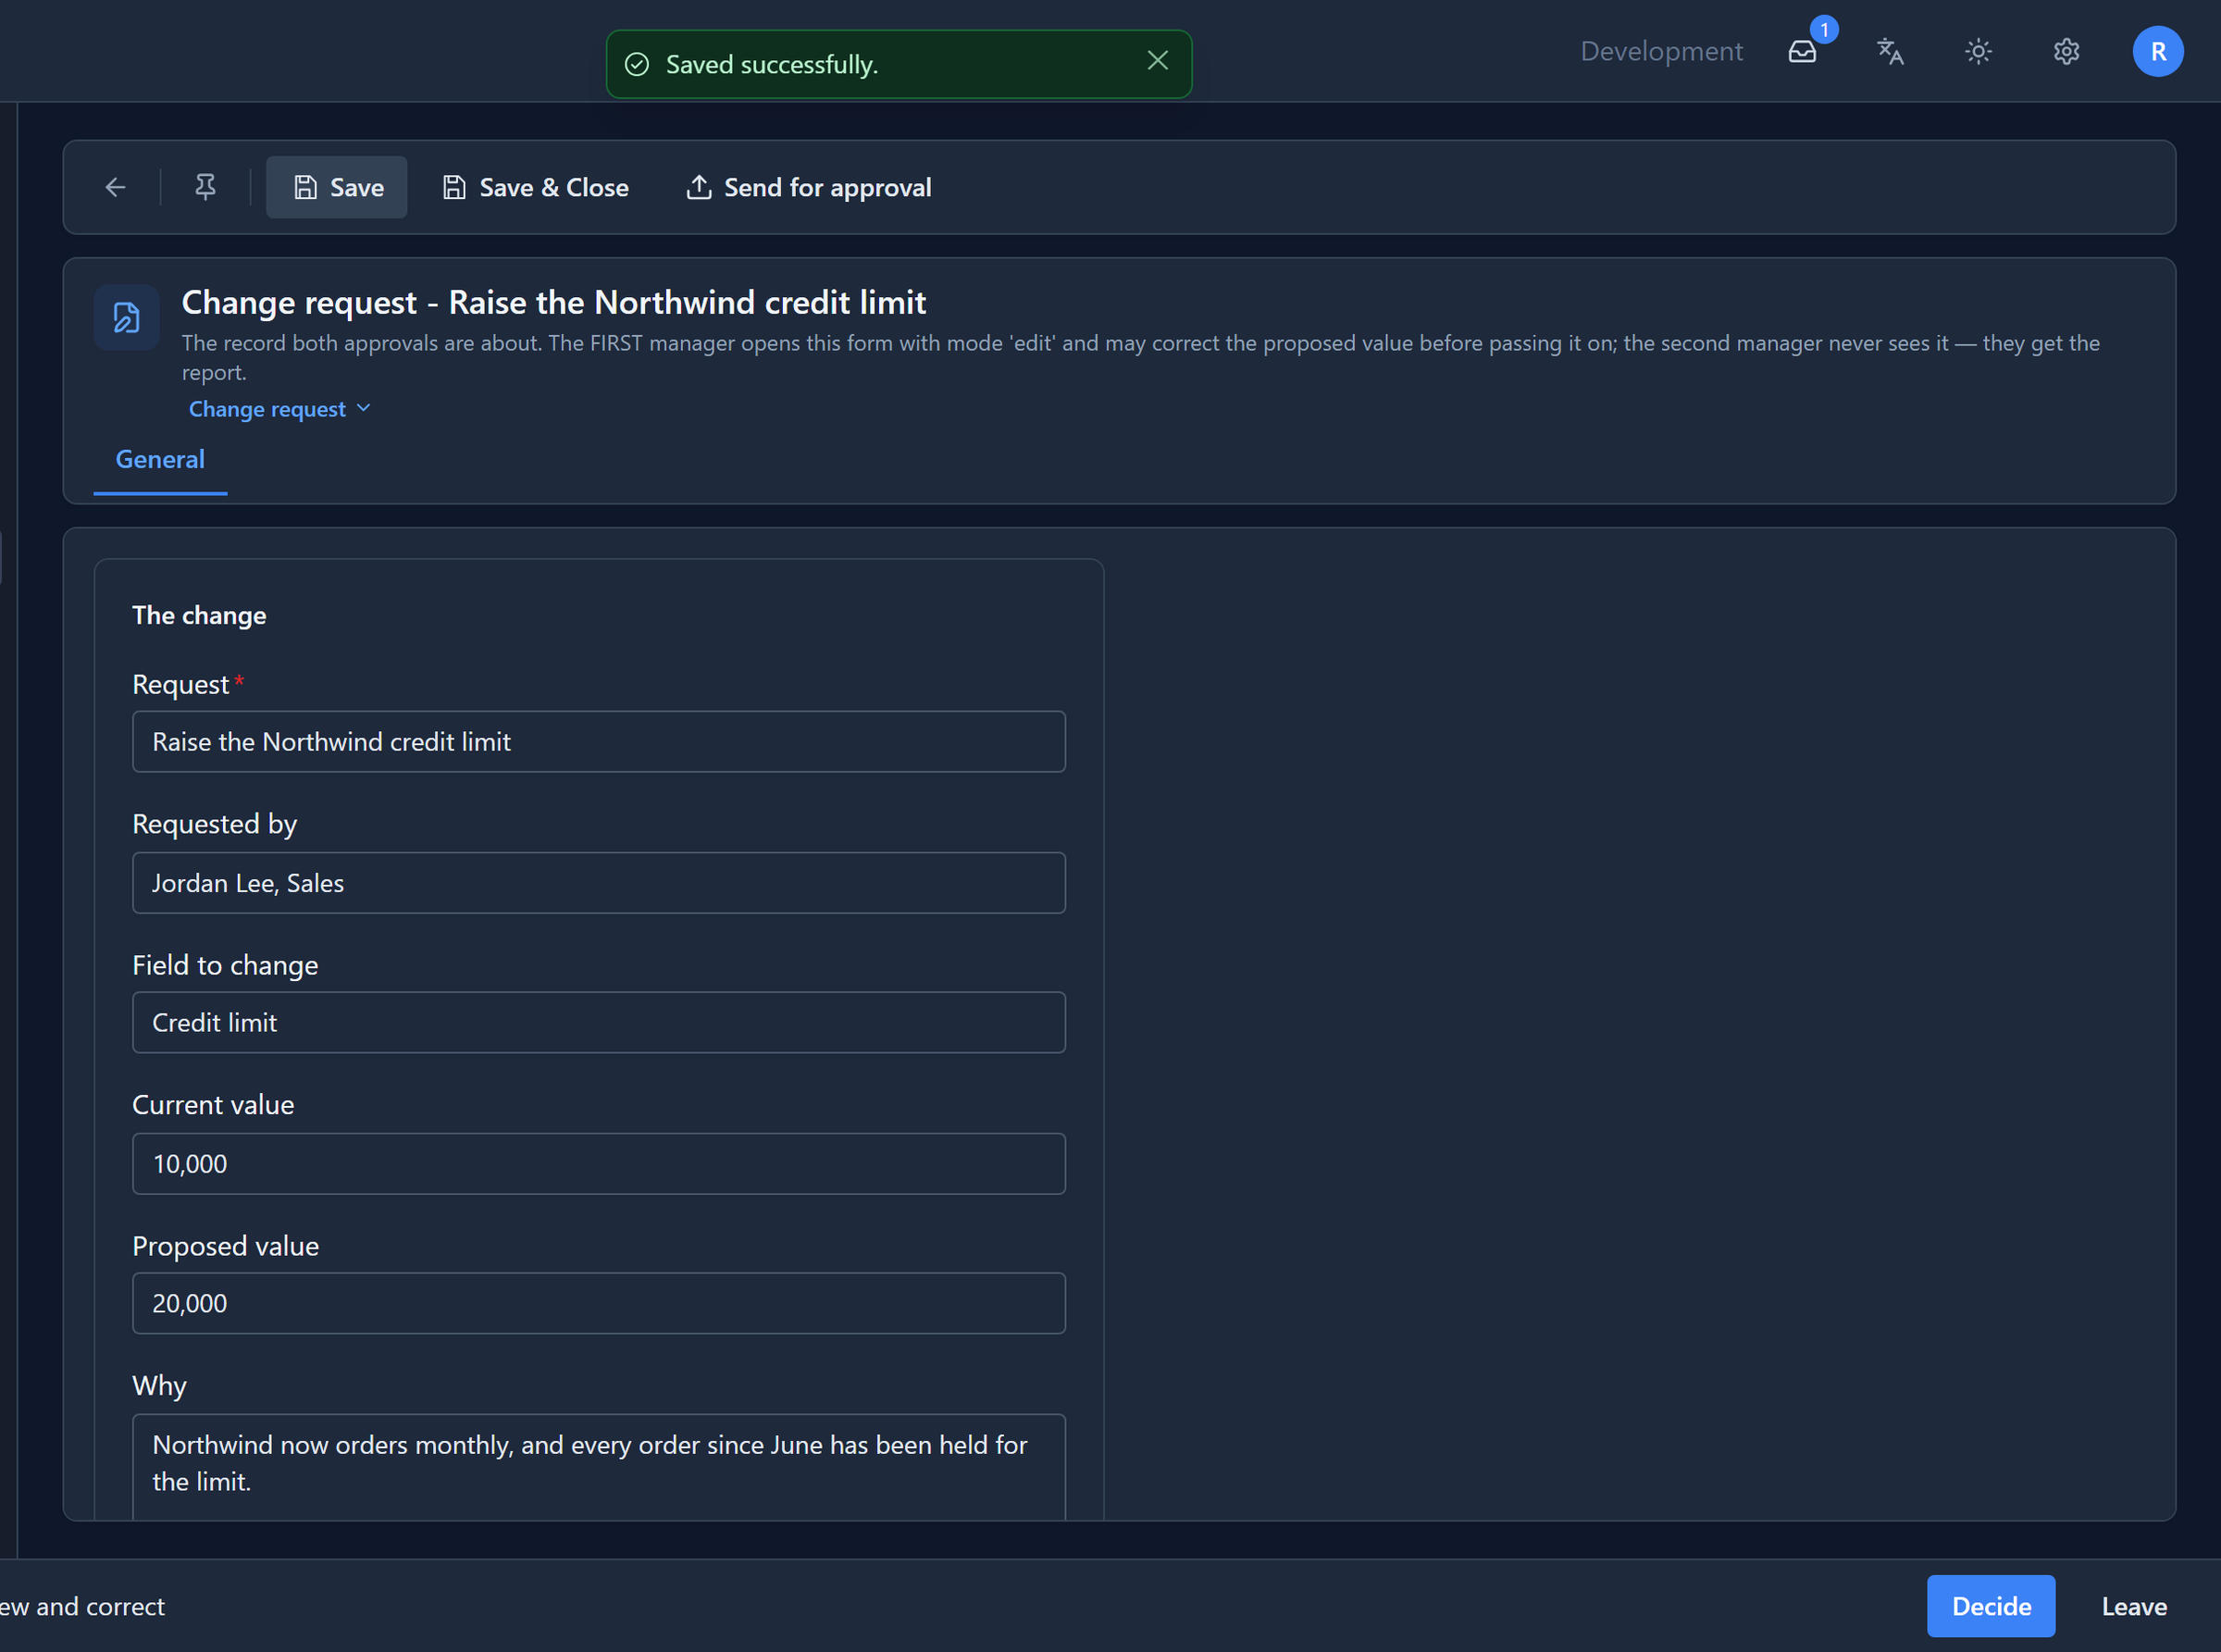Image resolution: width=2221 pixels, height=1652 pixels.
Task: Click the back arrow icon
Action: point(116,187)
